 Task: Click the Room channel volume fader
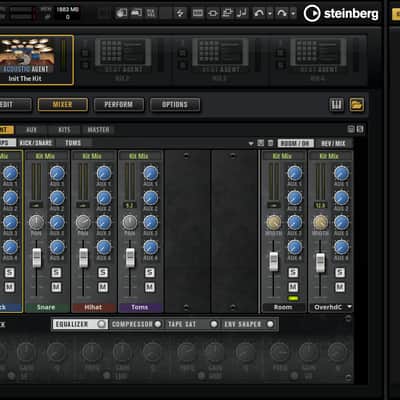click(x=274, y=261)
